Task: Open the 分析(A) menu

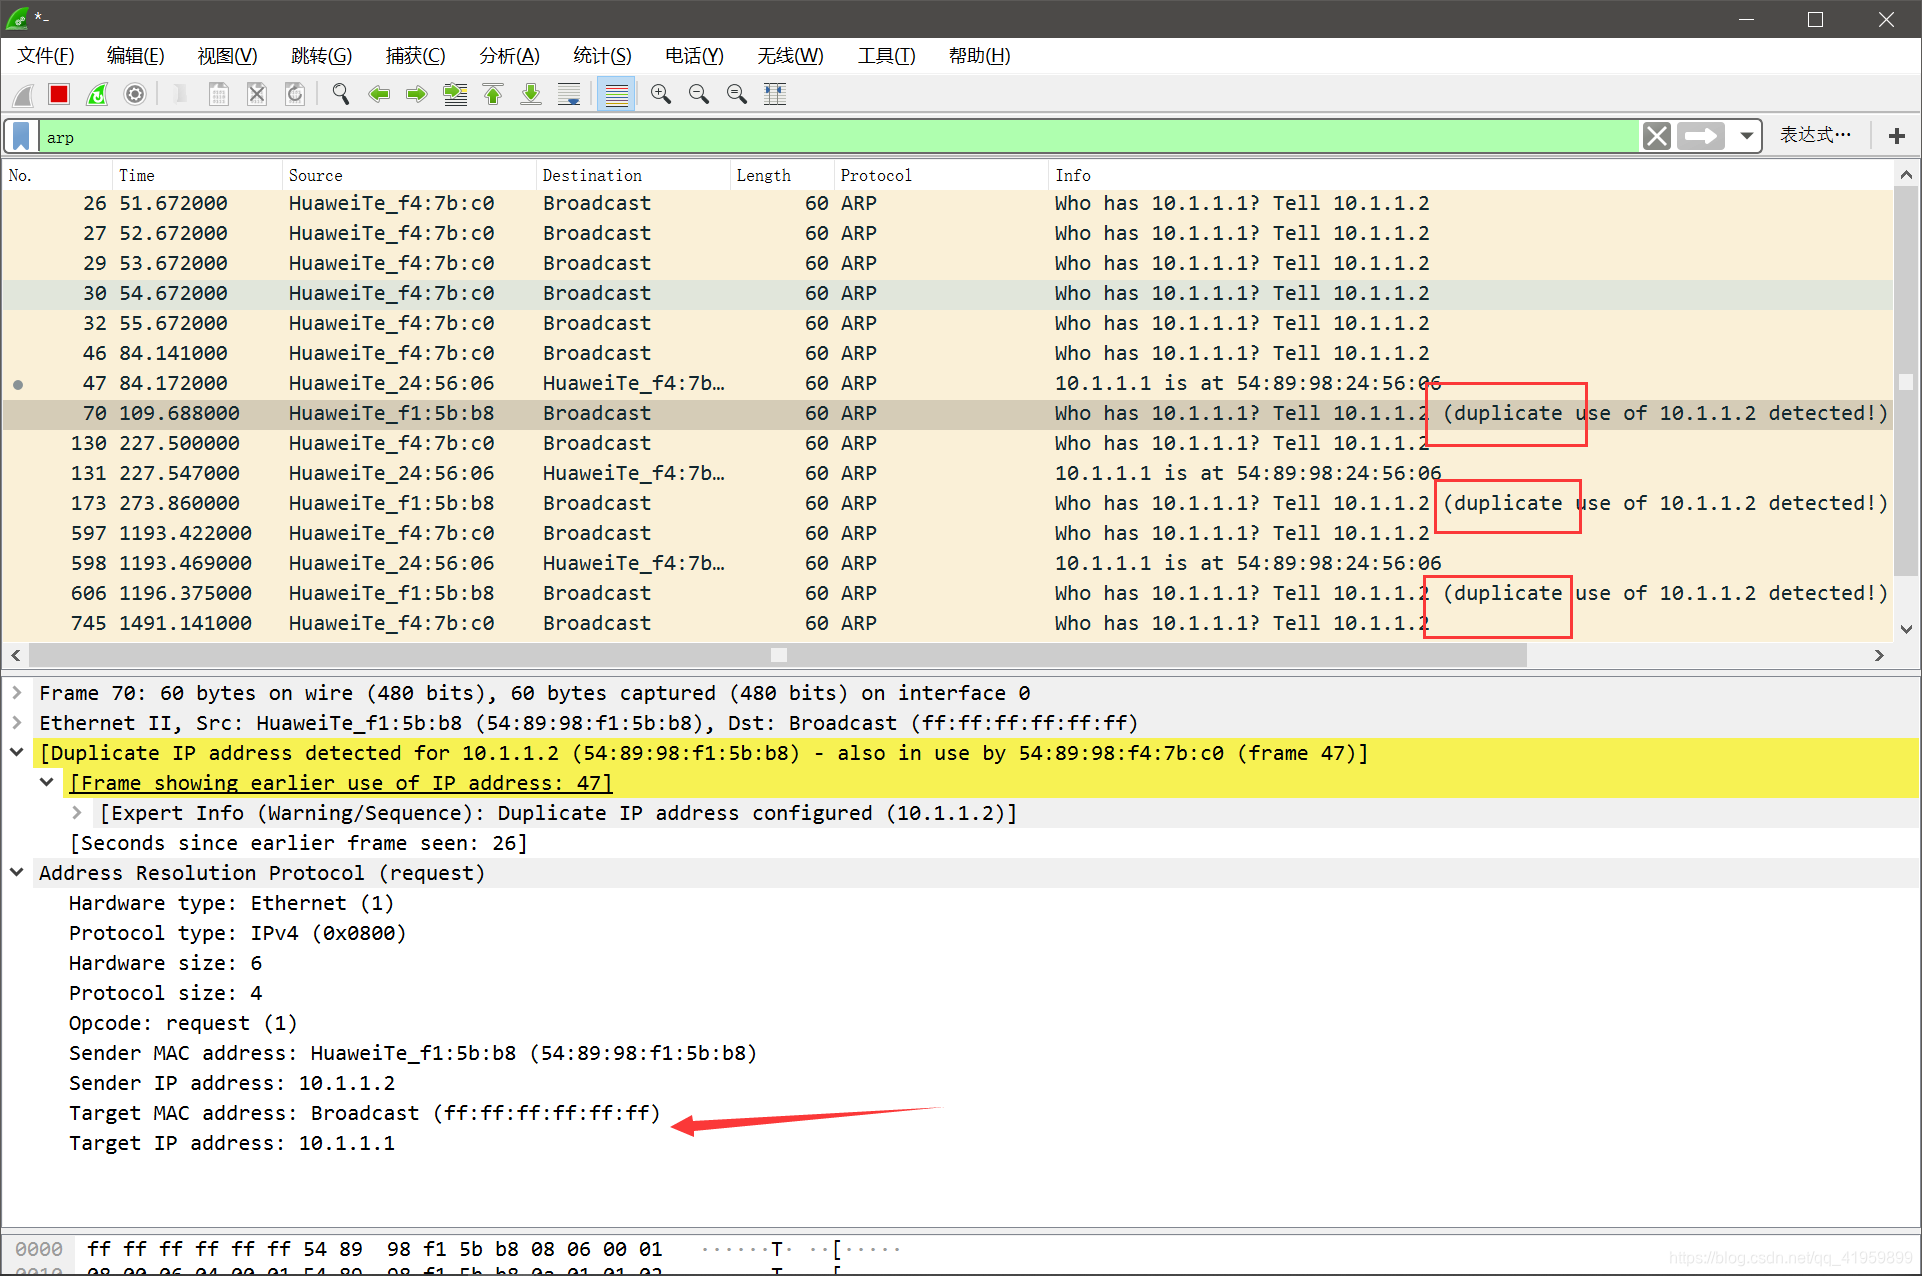Action: 509,56
